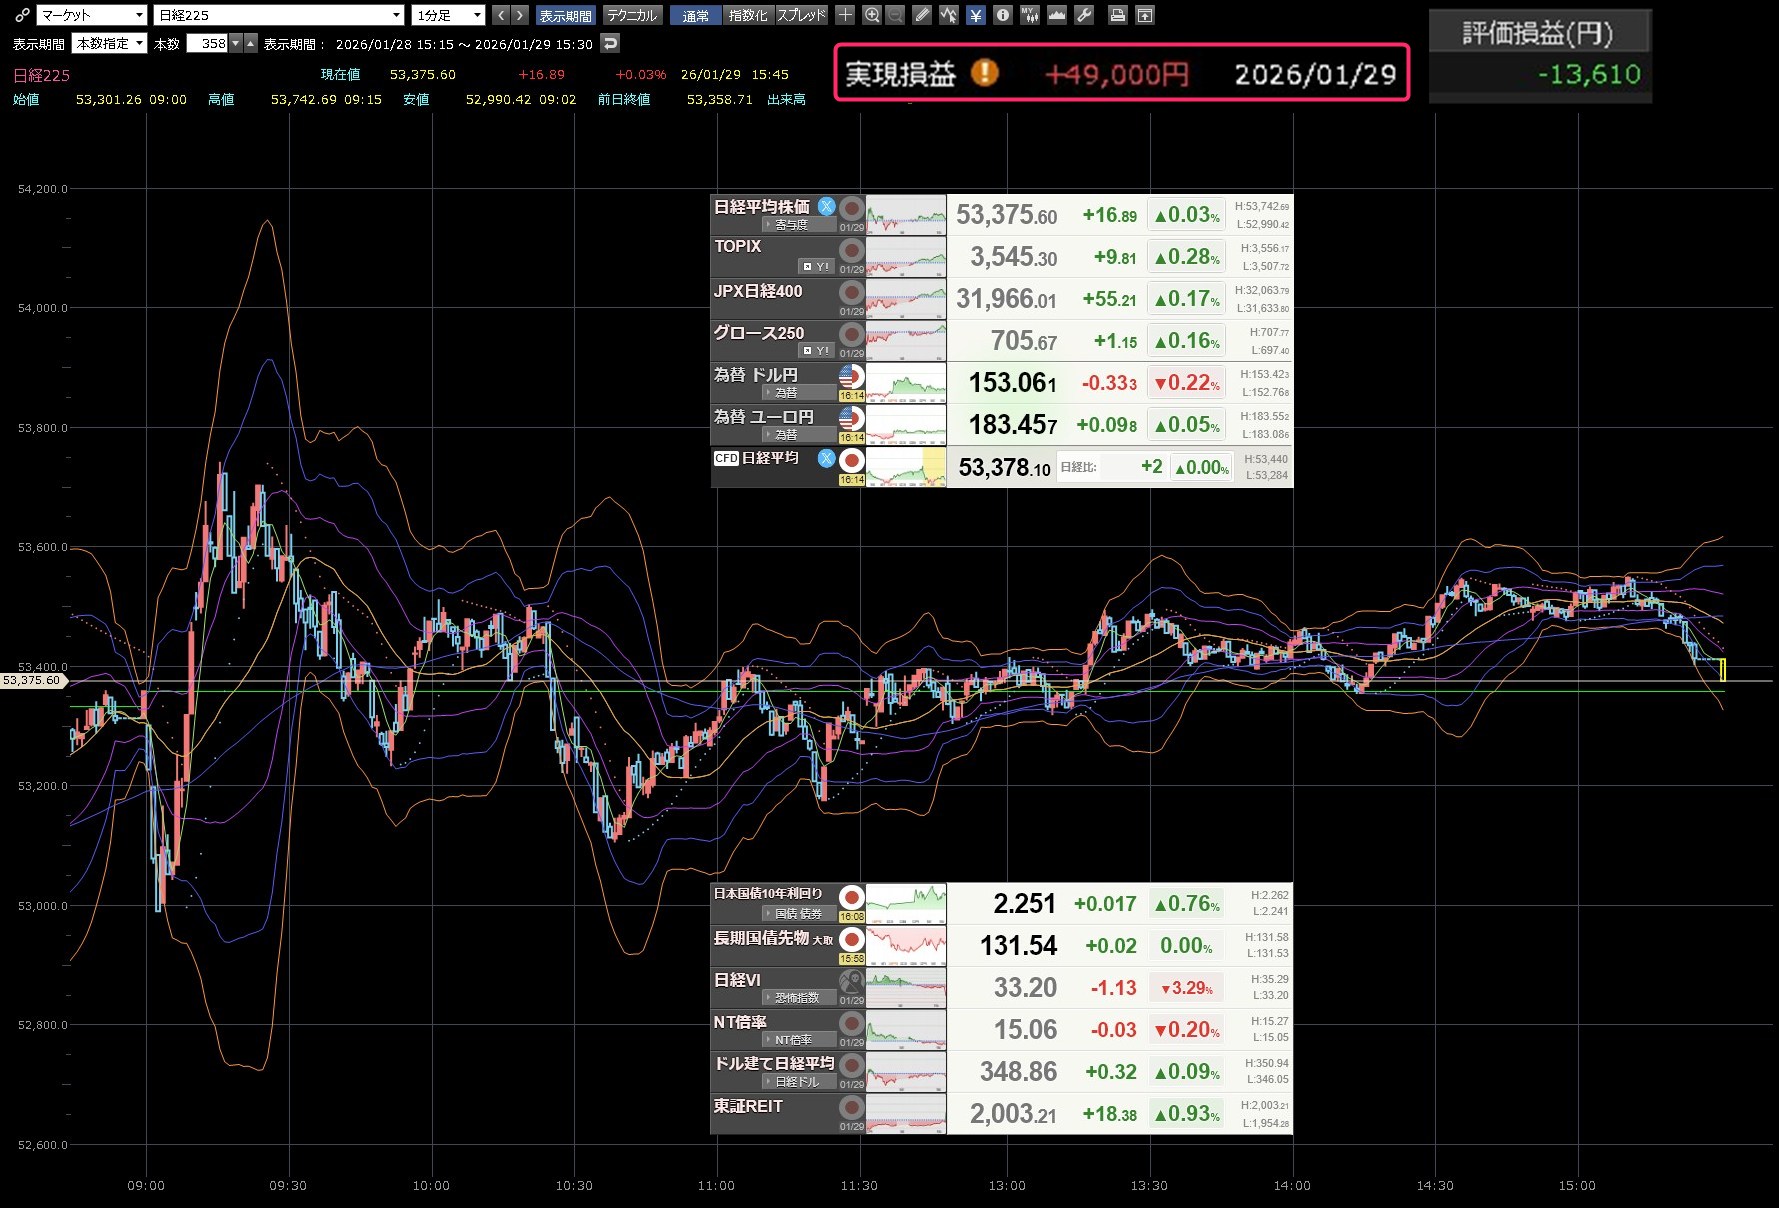Toggle 指数化 indexed chart mode
Viewport: 1779px width, 1208px height.
[x=747, y=15]
